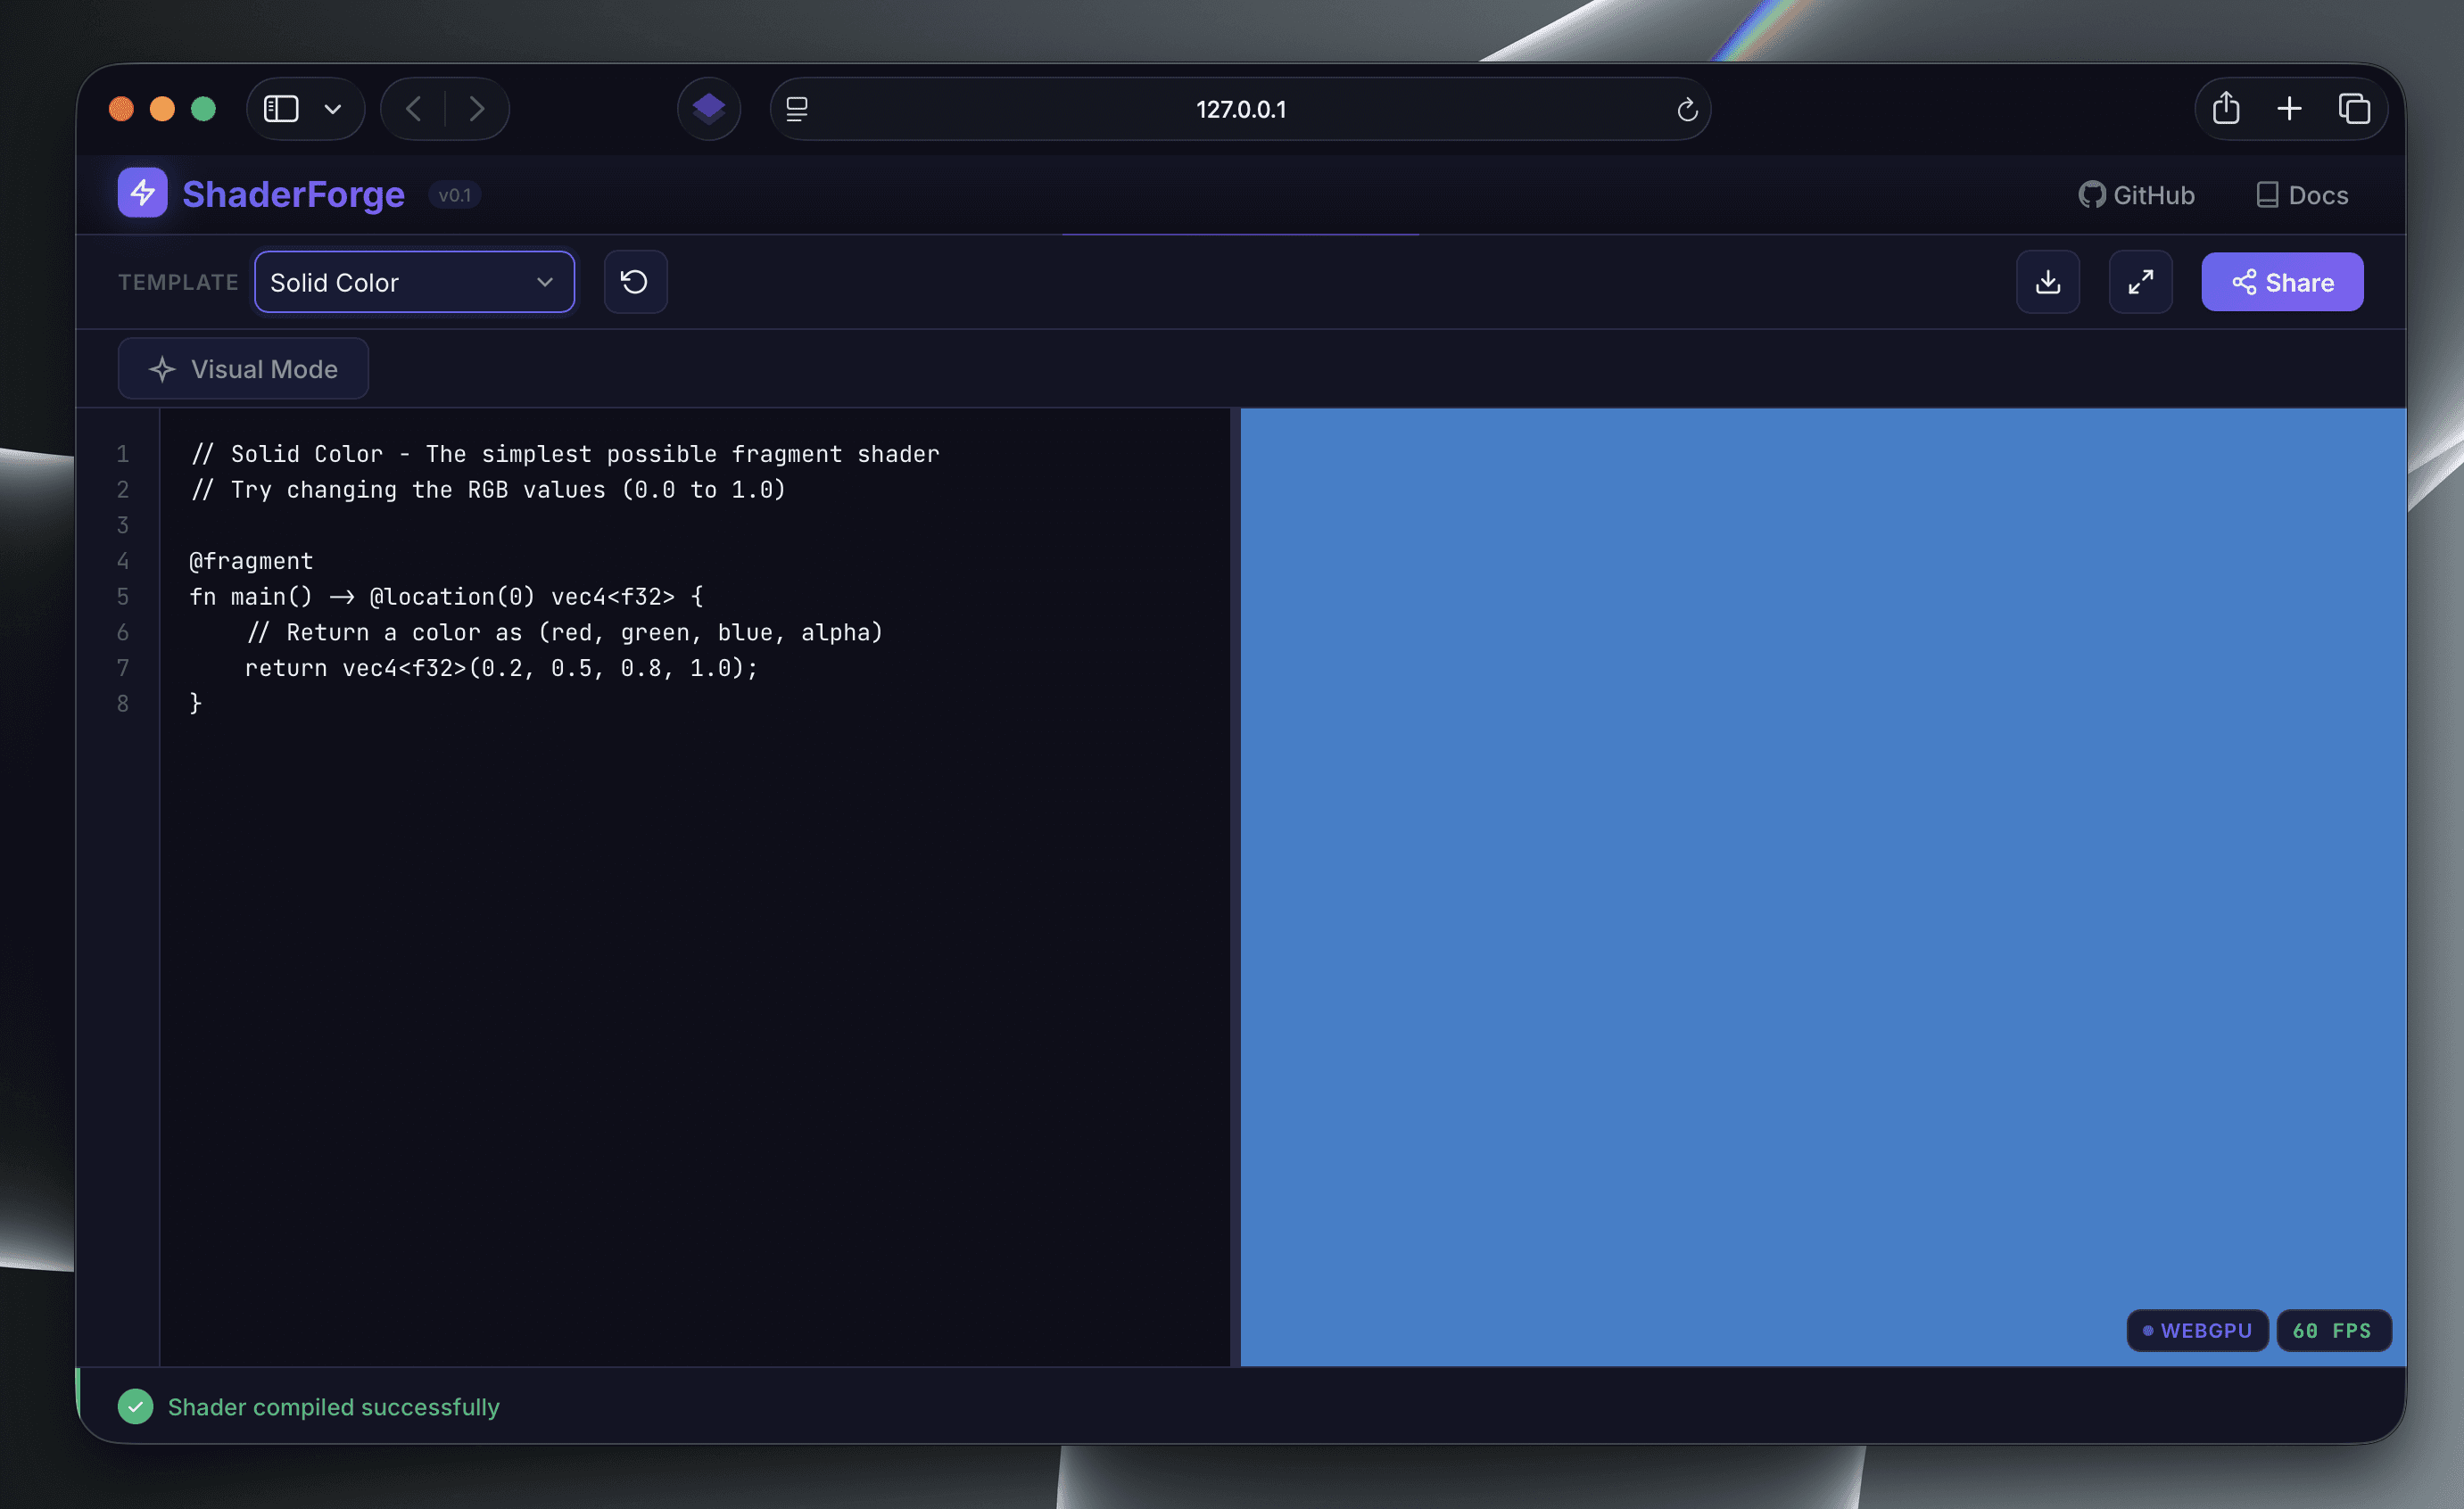Enter fullscreen preview with expand icon
Viewport: 2464px width, 1509px height.
2140,282
